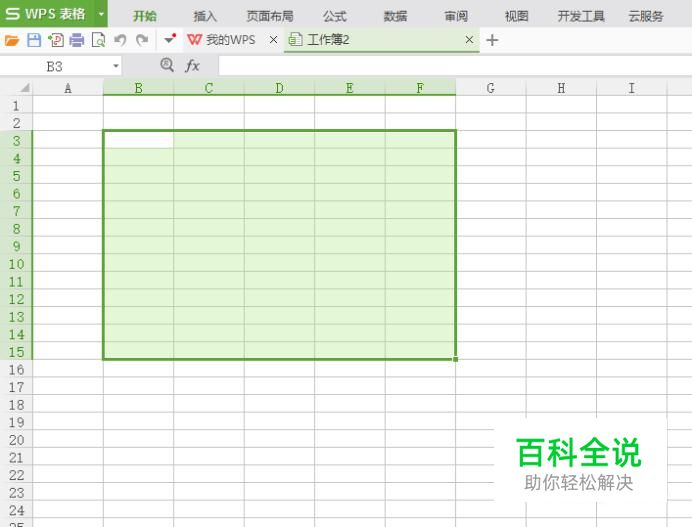
Task: Export to PDF icon in toolbar
Action: pyautogui.click(x=56, y=40)
